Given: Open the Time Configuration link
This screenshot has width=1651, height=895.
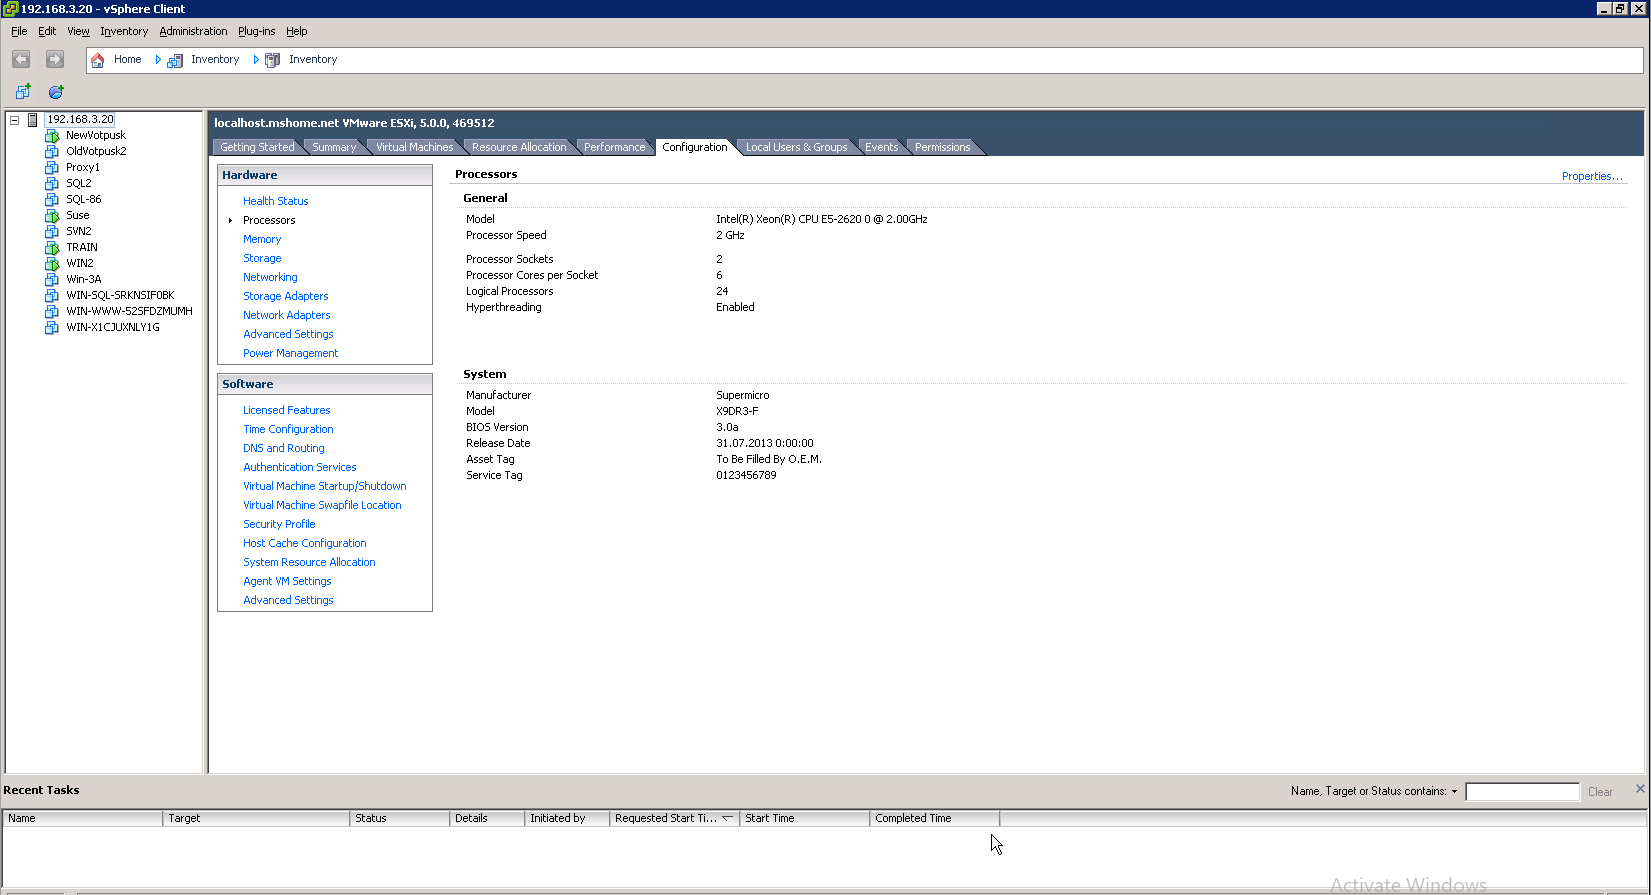Looking at the screenshot, I should 288,429.
